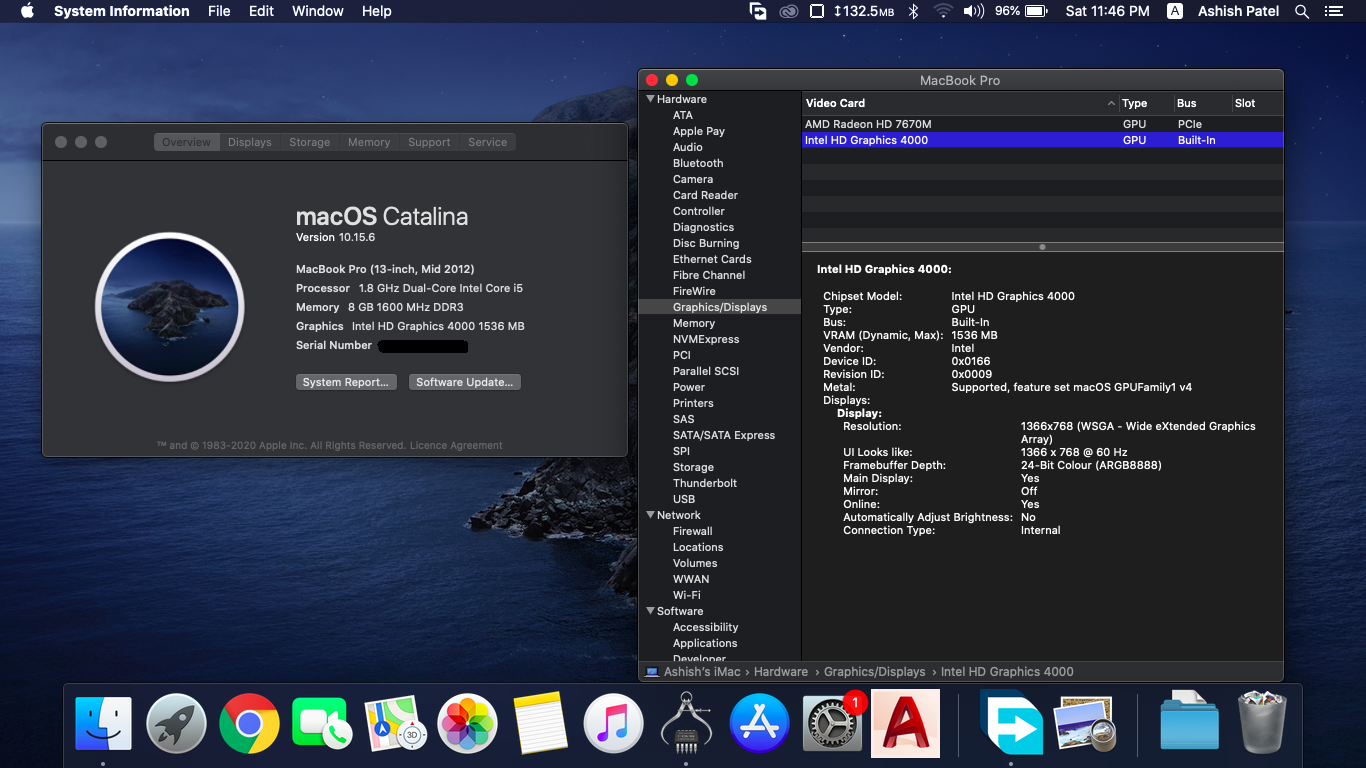Open App Store from the Dock

(759, 723)
